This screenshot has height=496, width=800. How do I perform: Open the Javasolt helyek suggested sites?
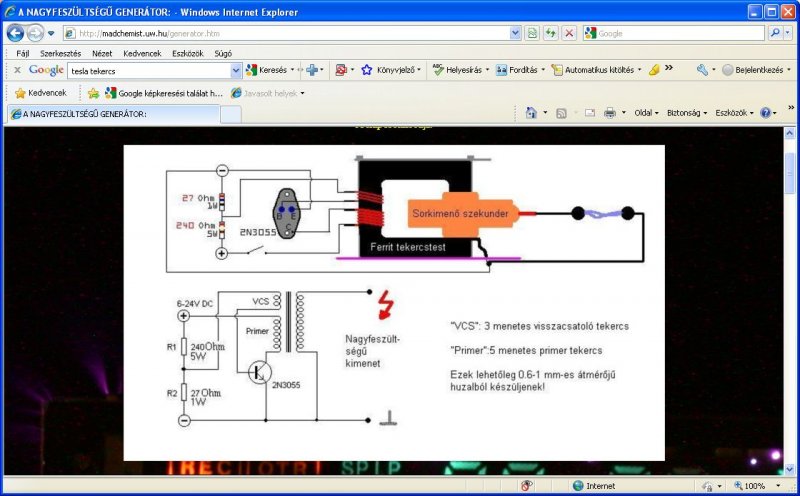click(268, 93)
